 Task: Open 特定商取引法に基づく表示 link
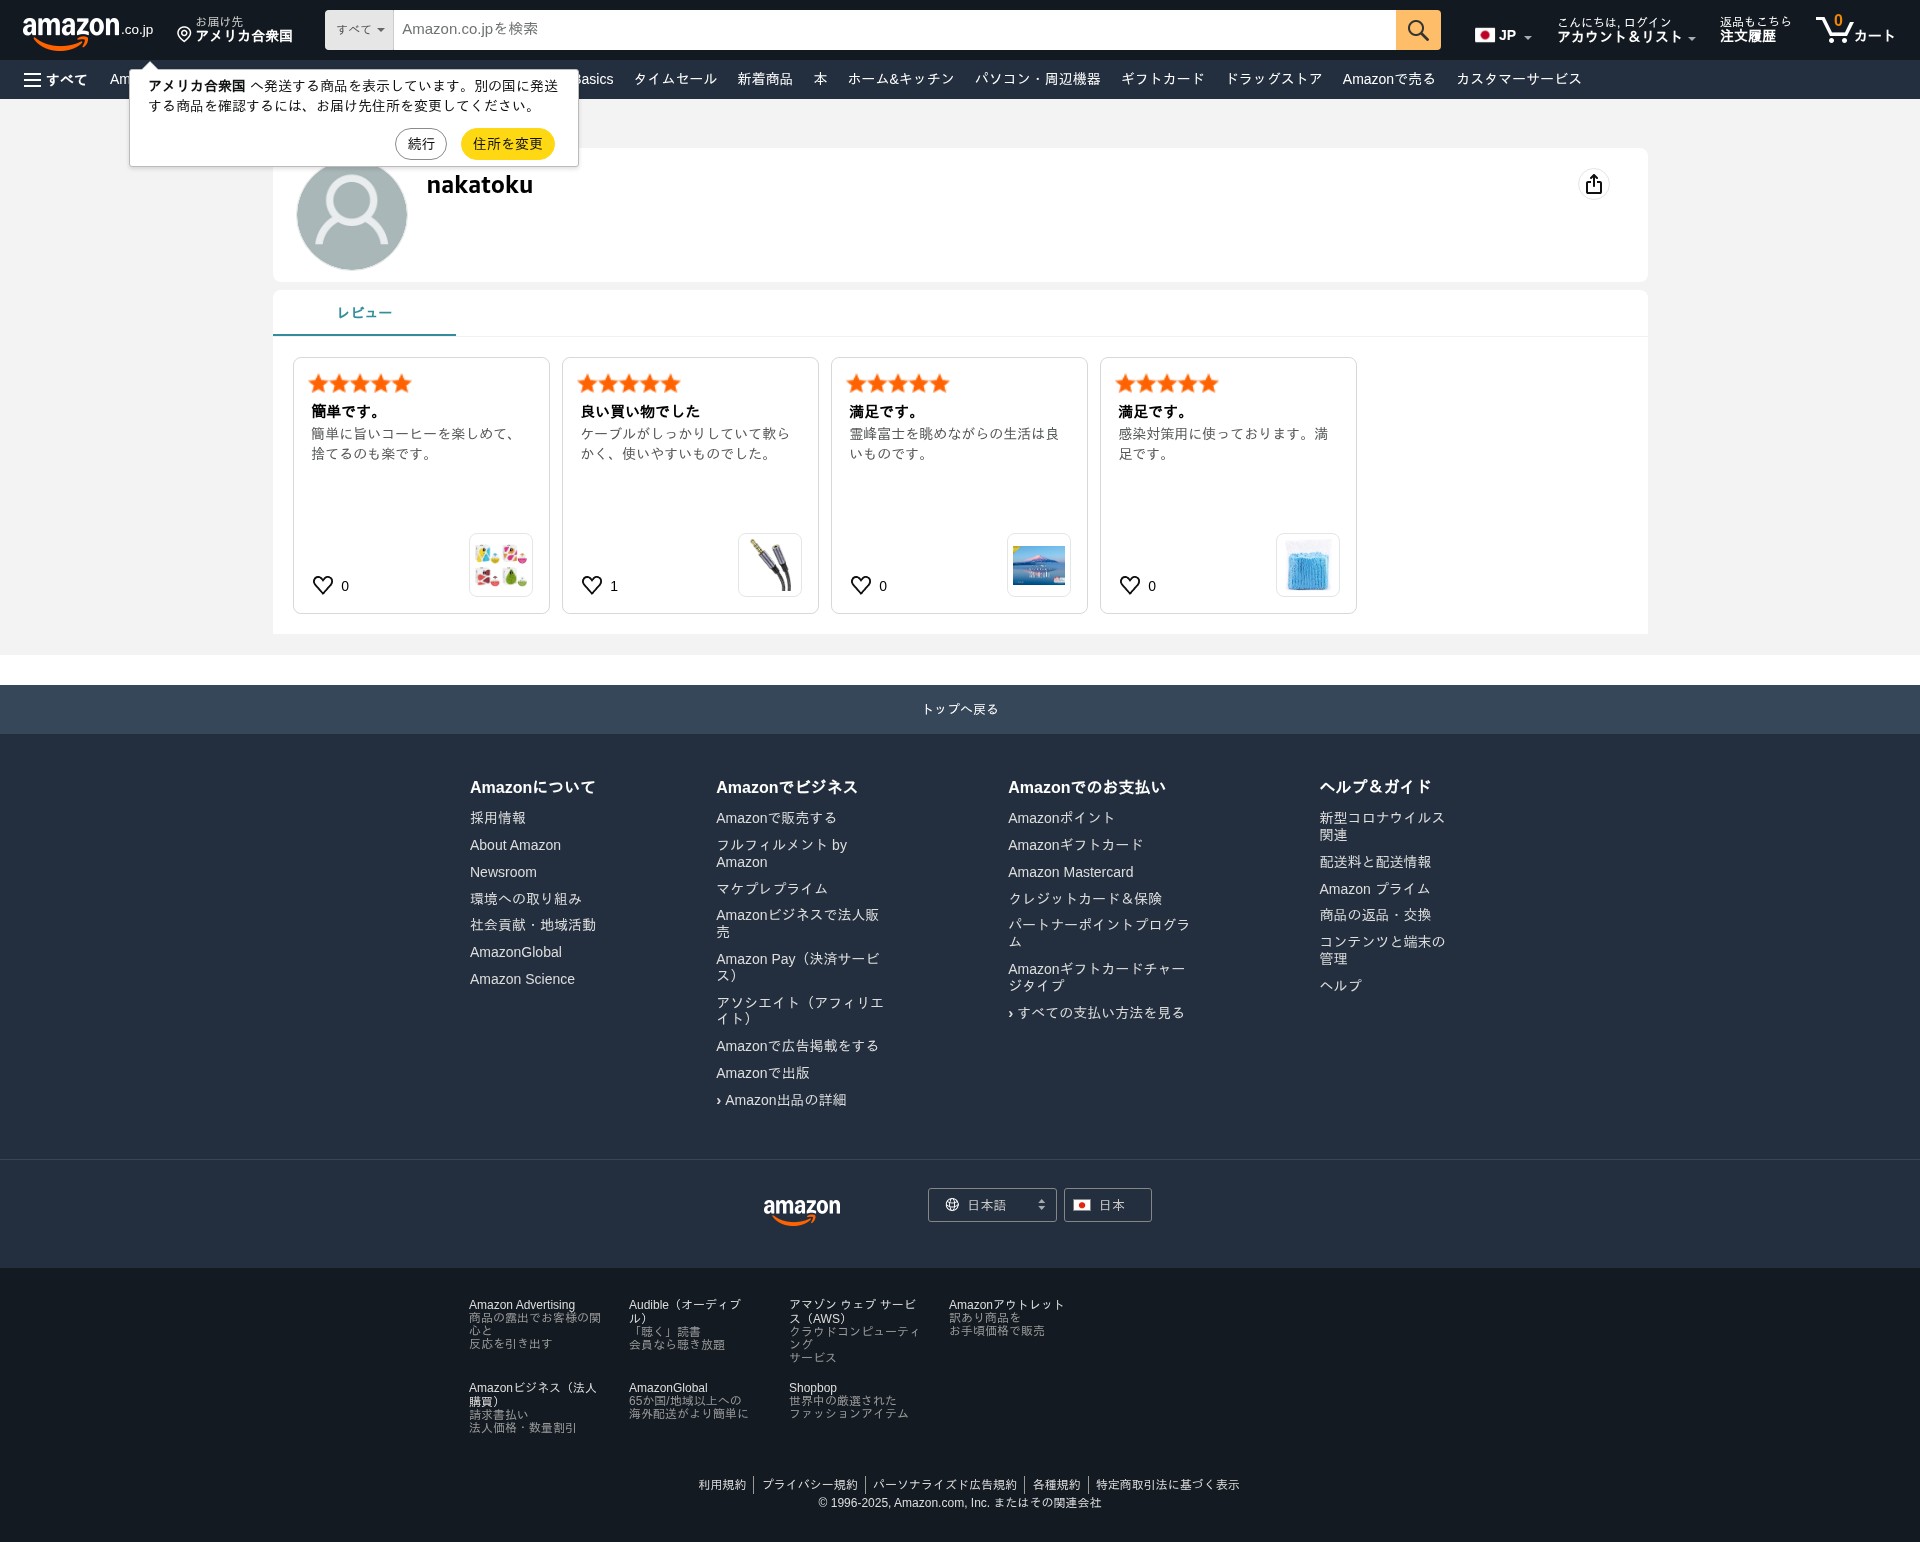(x=1167, y=1485)
